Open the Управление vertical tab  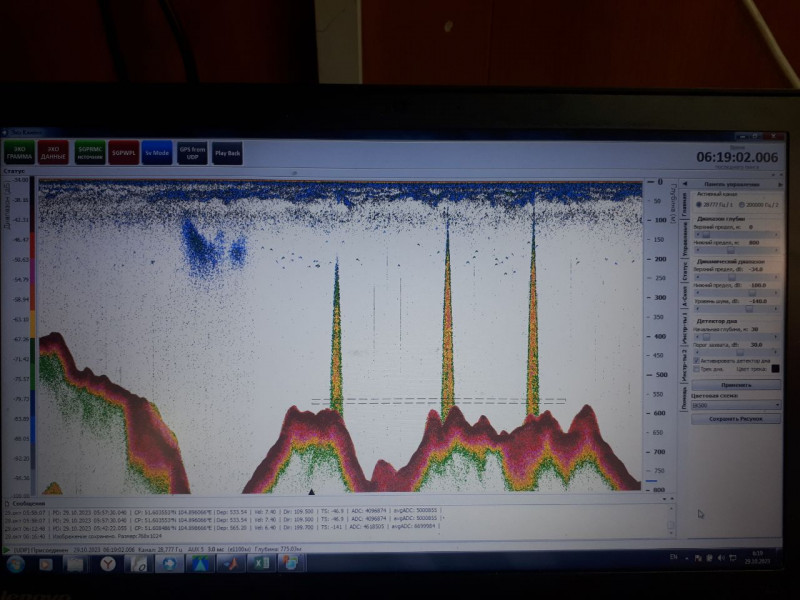(684, 237)
